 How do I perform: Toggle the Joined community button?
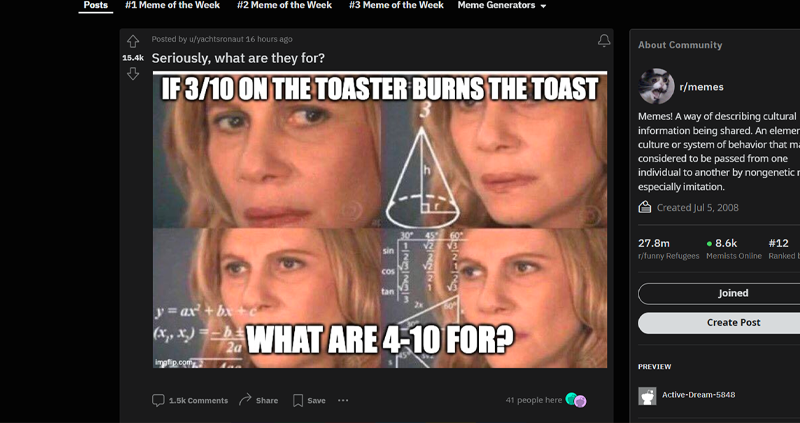click(x=733, y=293)
